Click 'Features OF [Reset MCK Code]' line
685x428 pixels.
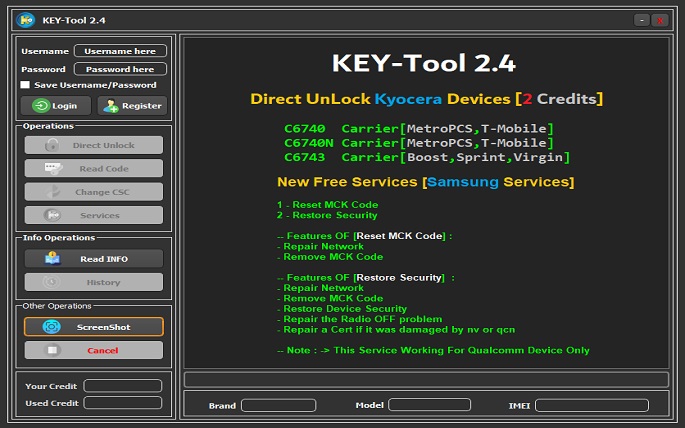[x=365, y=236]
